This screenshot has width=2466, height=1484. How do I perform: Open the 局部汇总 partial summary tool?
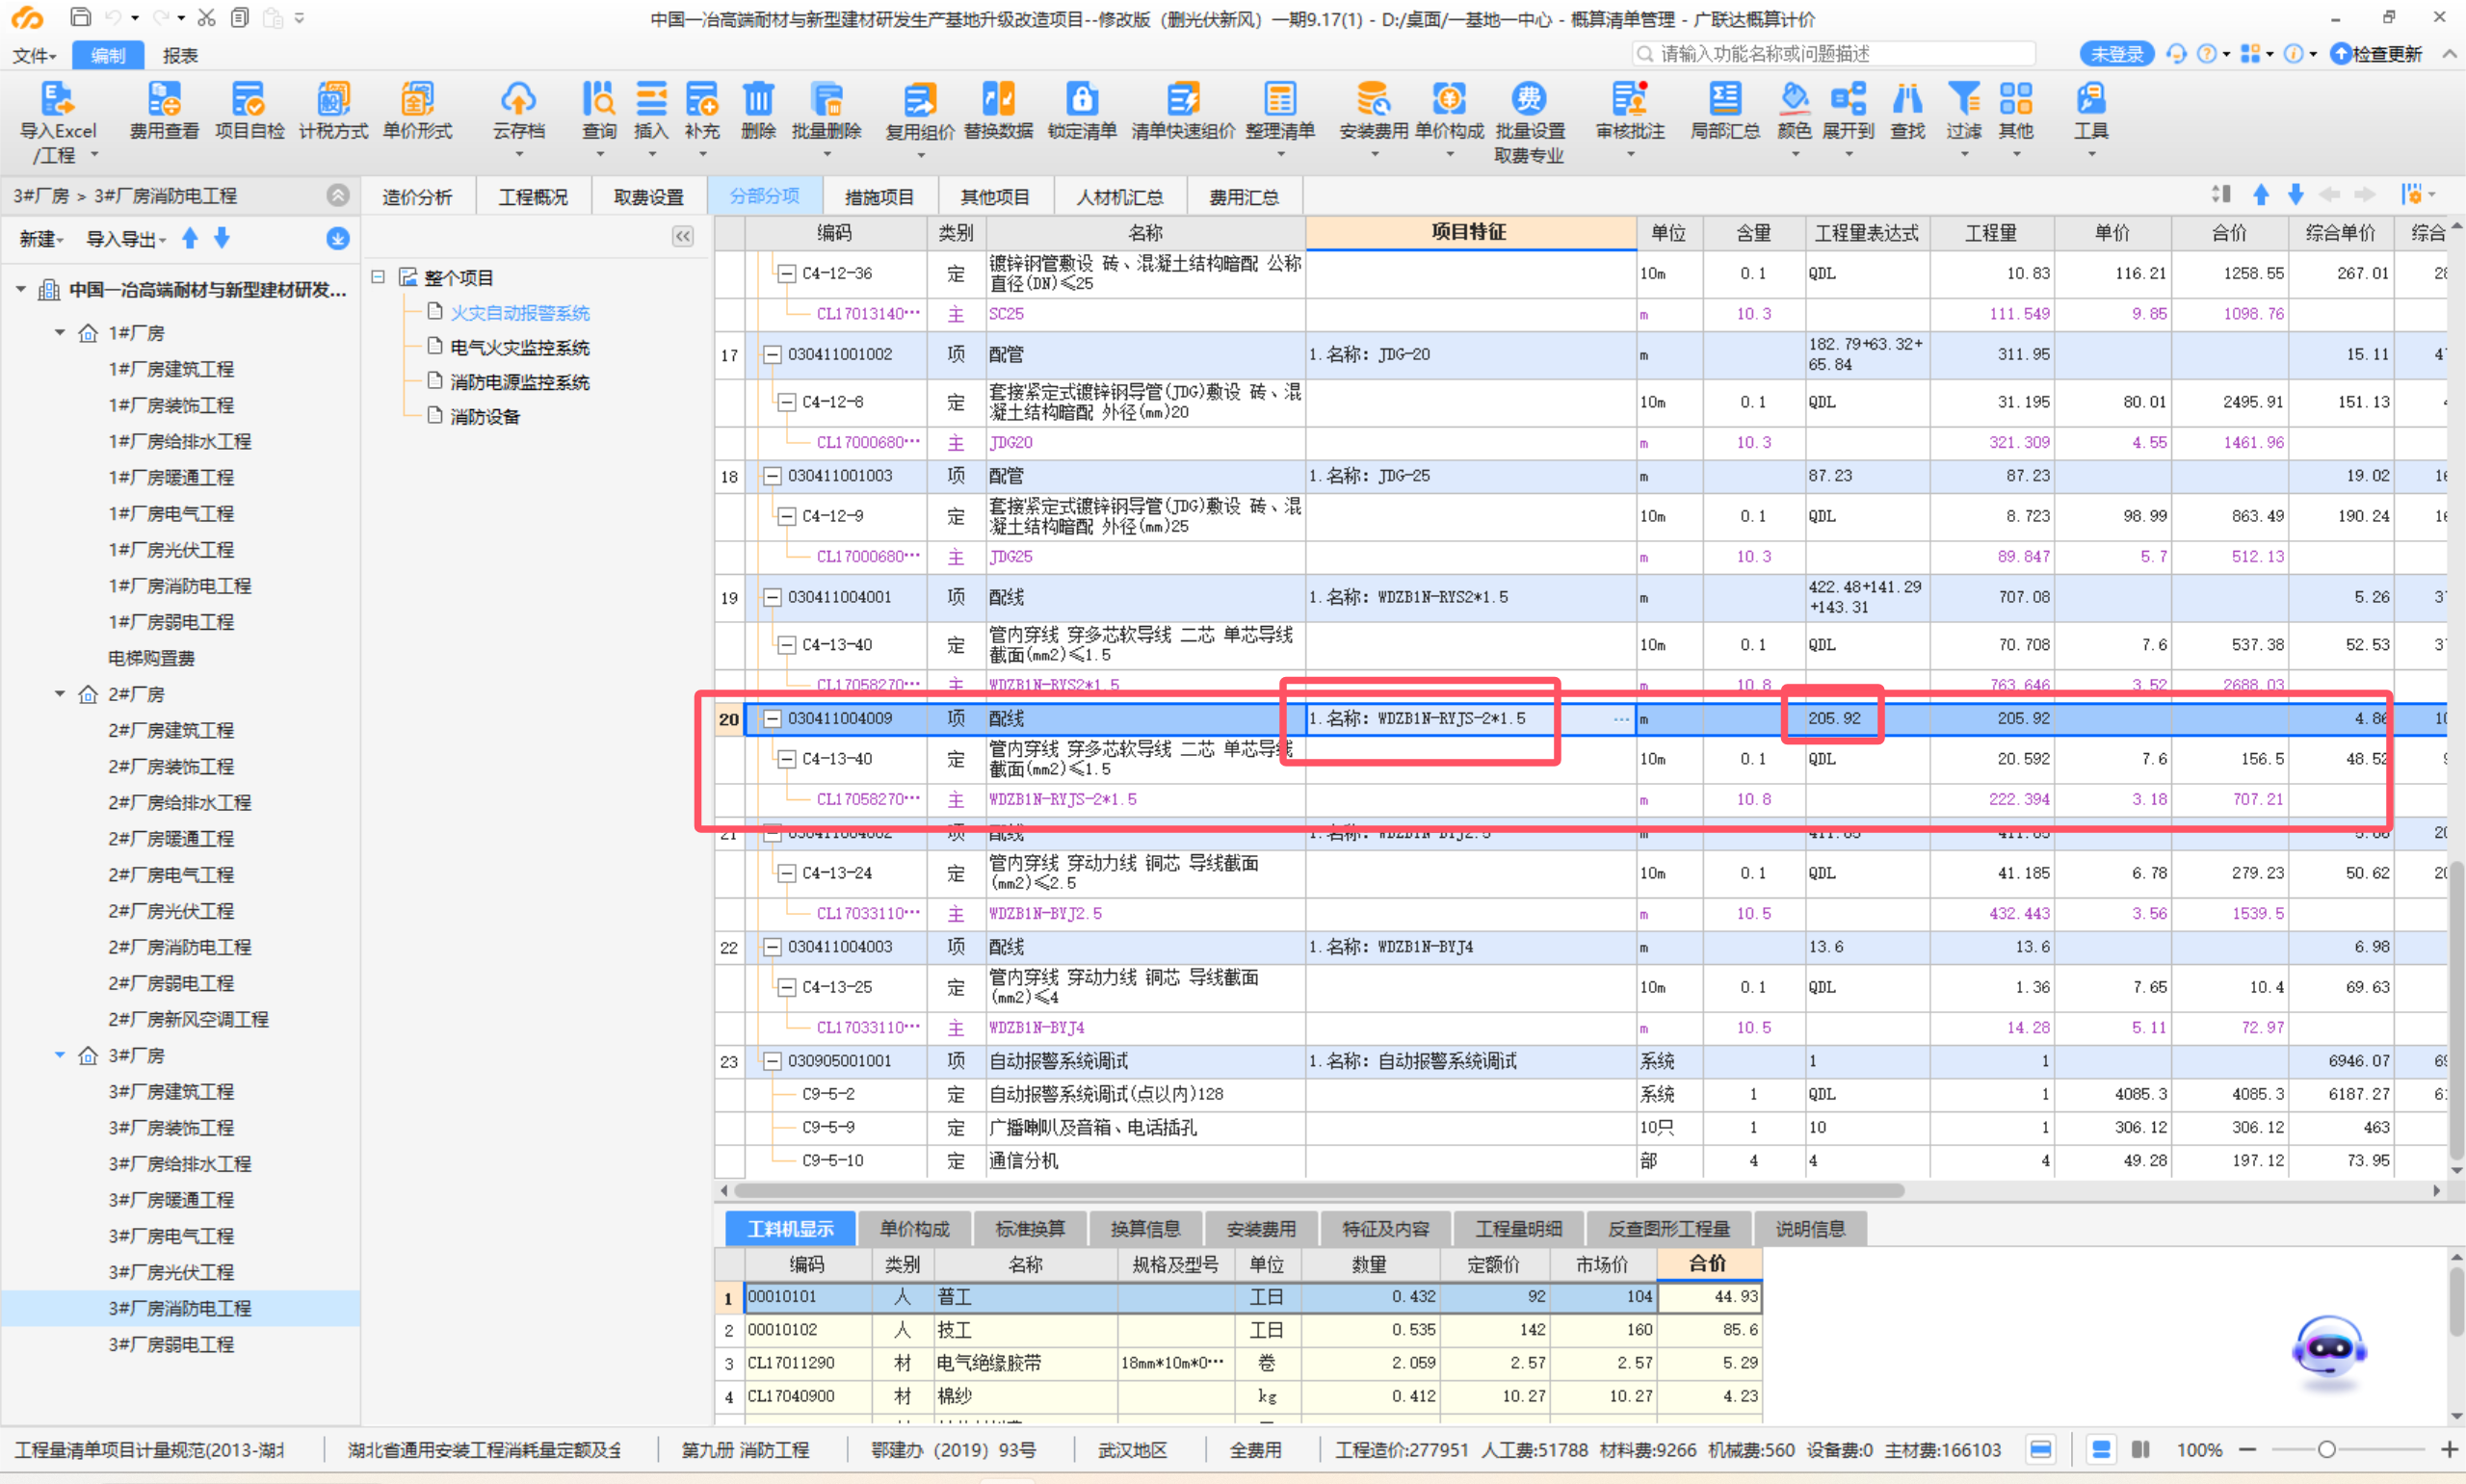(x=1724, y=100)
